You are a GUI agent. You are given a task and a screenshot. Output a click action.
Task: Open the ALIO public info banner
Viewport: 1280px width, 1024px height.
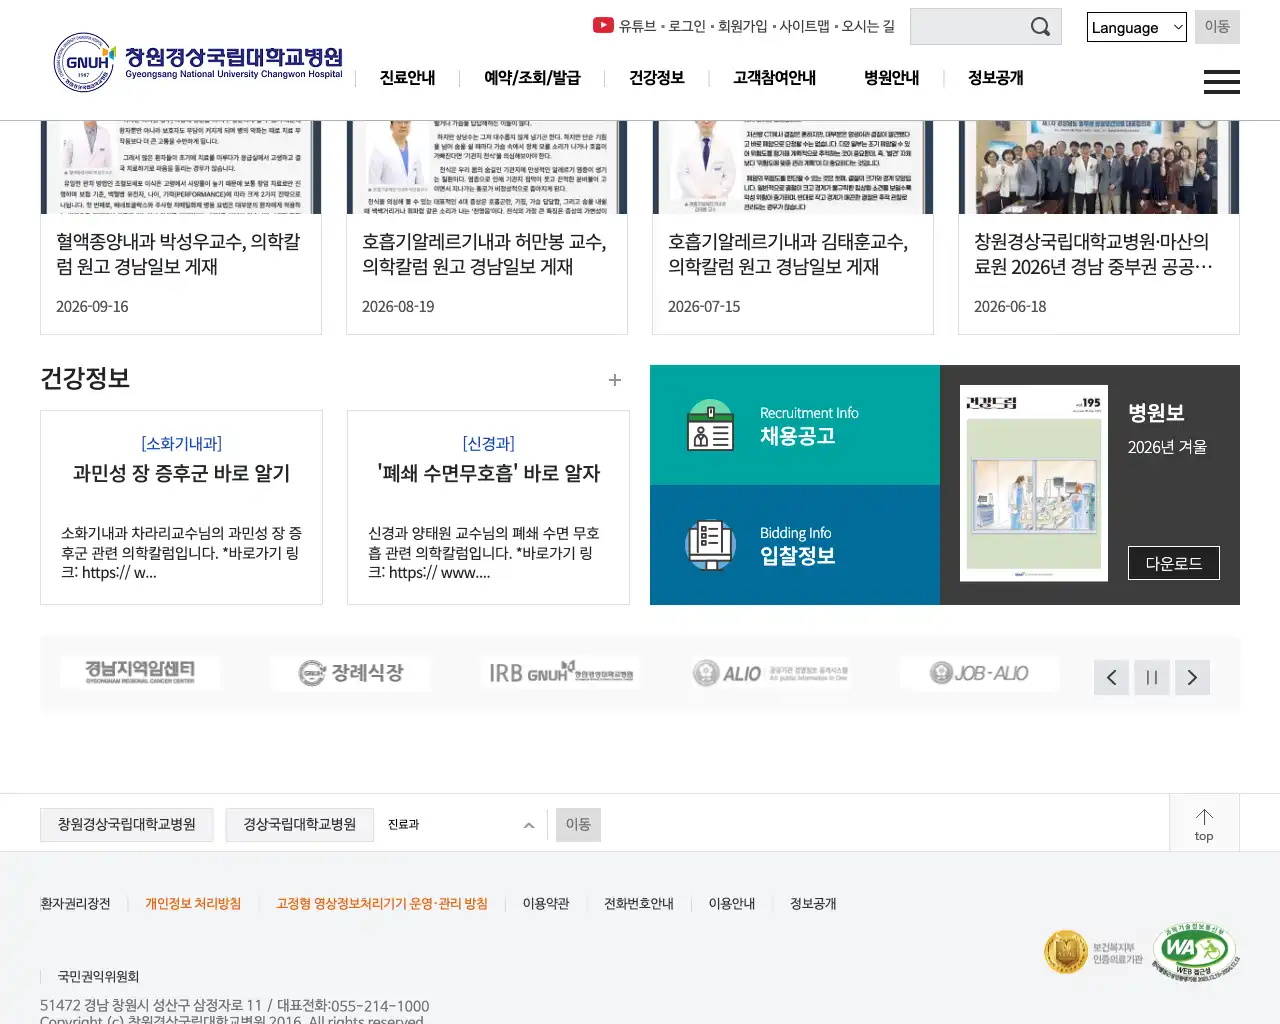pyautogui.click(x=770, y=673)
